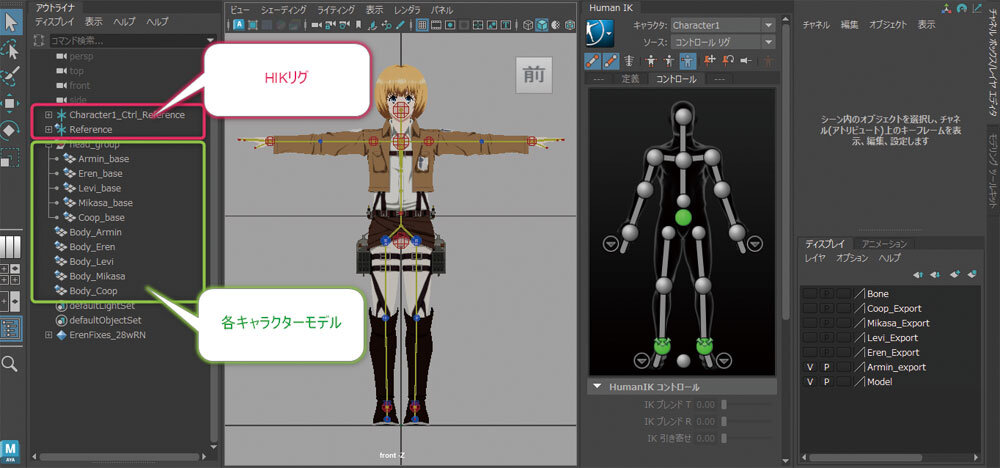Image resolution: width=1000 pixels, height=468 pixels.
Task: Select Mikasa_base node in outliner
Action: pos(105,203)
